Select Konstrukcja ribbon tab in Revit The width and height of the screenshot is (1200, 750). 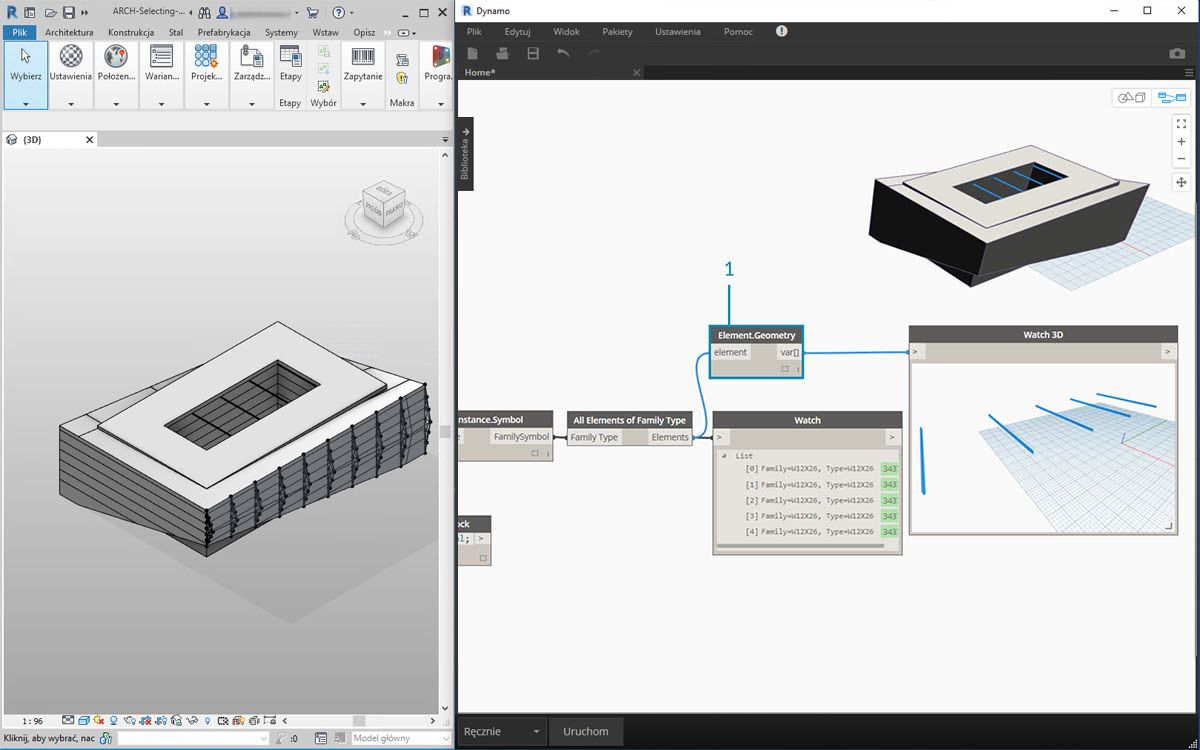[131, 32]
